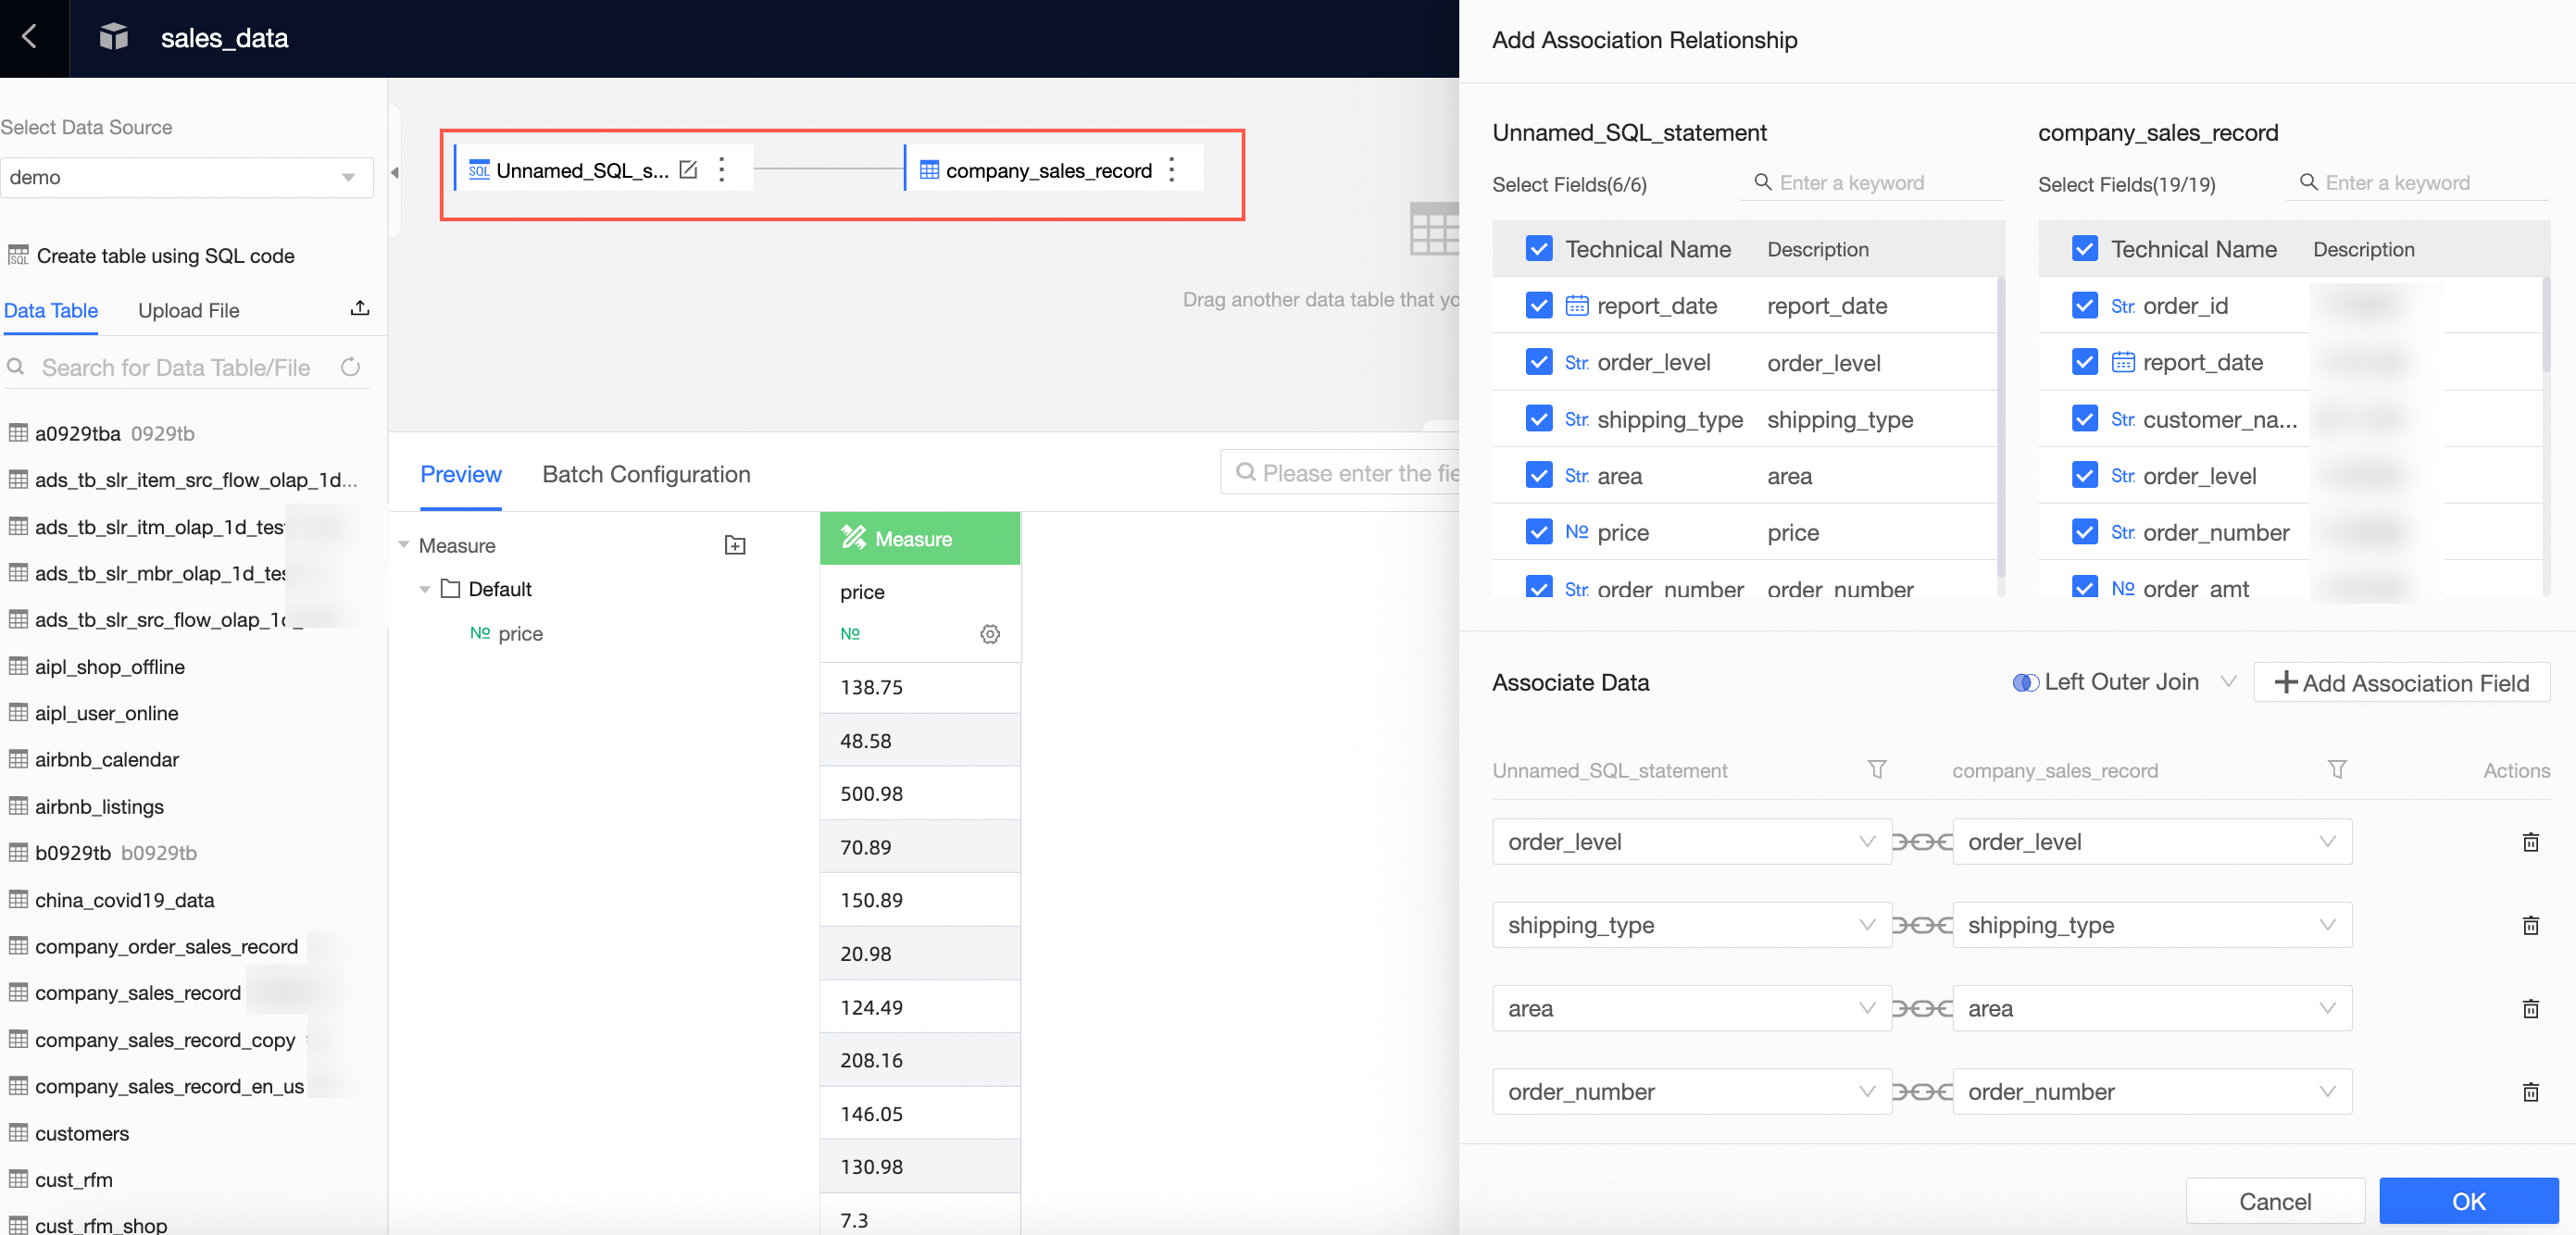Click Add Association Field button
Image resolution: width=2576 pixels, height=1235 pixels.
point(2401,682)
